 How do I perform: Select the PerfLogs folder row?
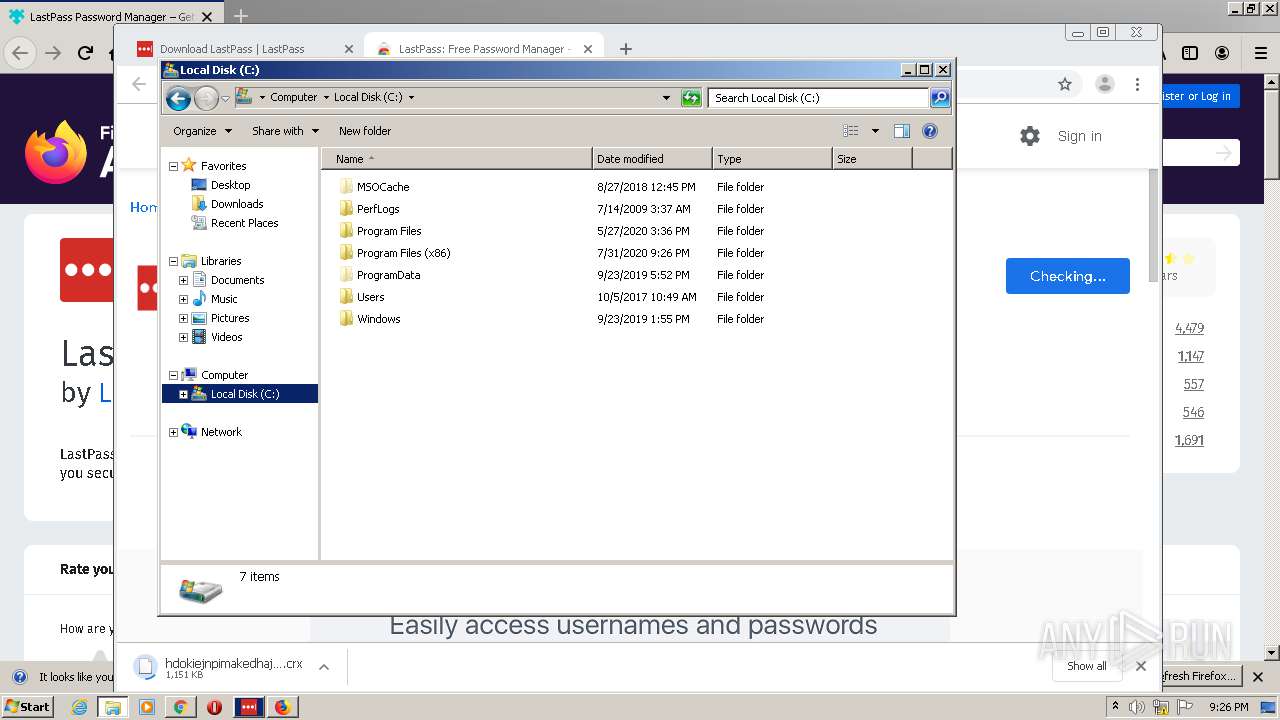[x=637, y=209]
